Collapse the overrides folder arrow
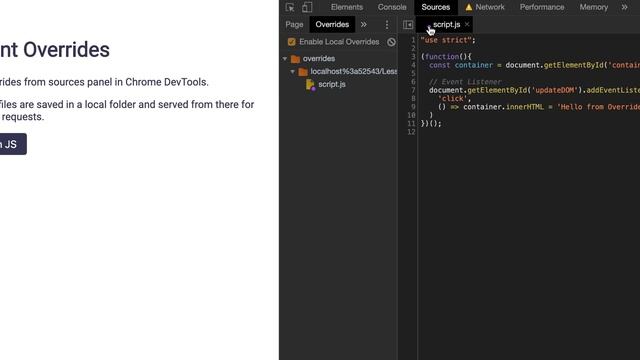The image size is (640, 360). point(285,59)
